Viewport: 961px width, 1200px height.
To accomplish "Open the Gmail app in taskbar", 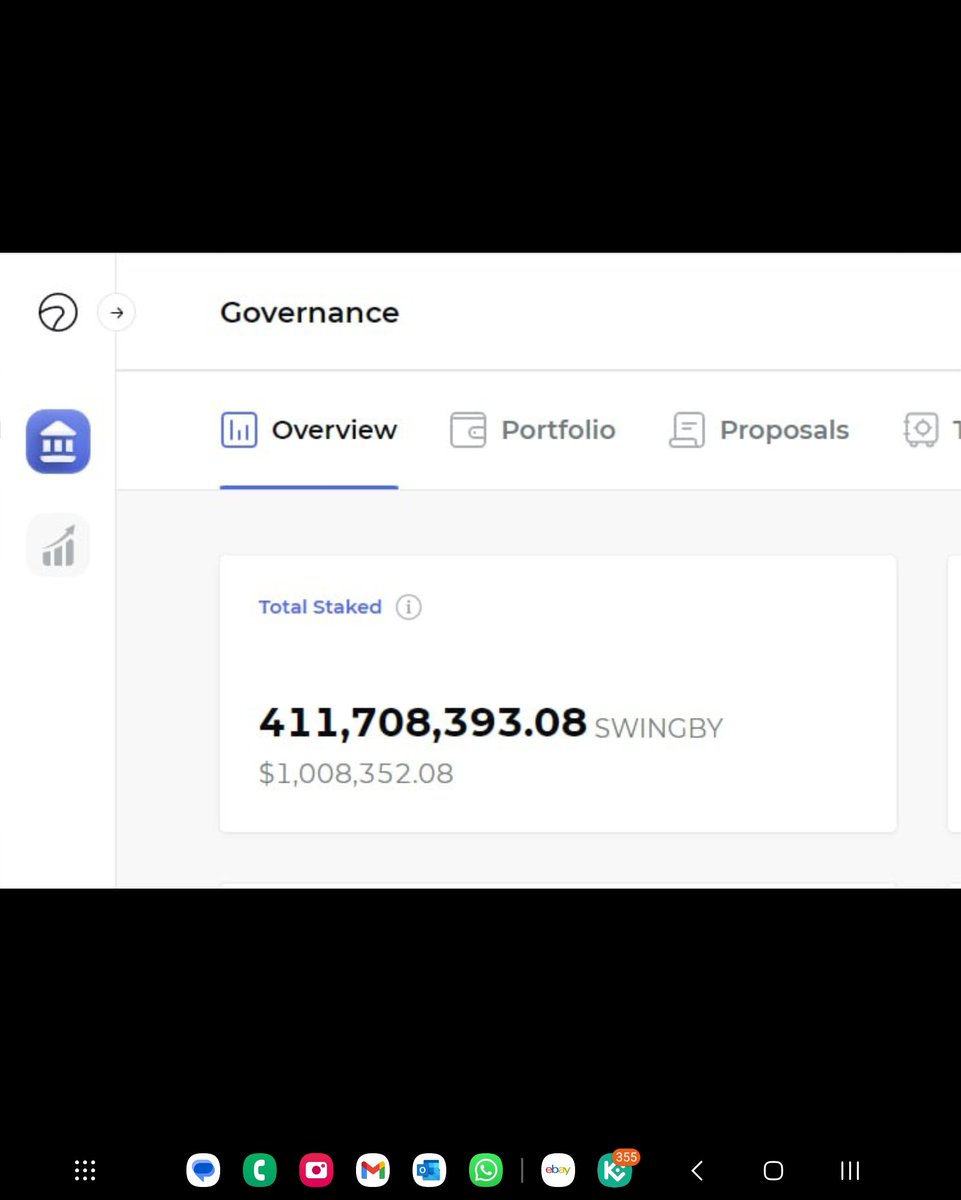I will [373, 1170].
